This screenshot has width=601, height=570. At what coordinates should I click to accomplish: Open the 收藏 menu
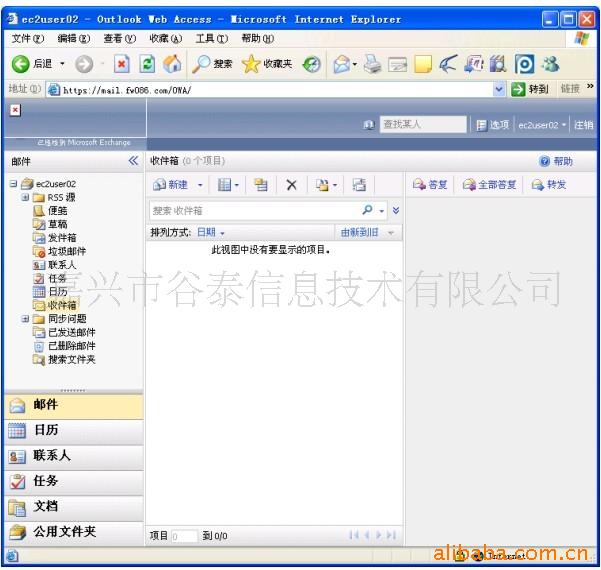pos(166,39)
